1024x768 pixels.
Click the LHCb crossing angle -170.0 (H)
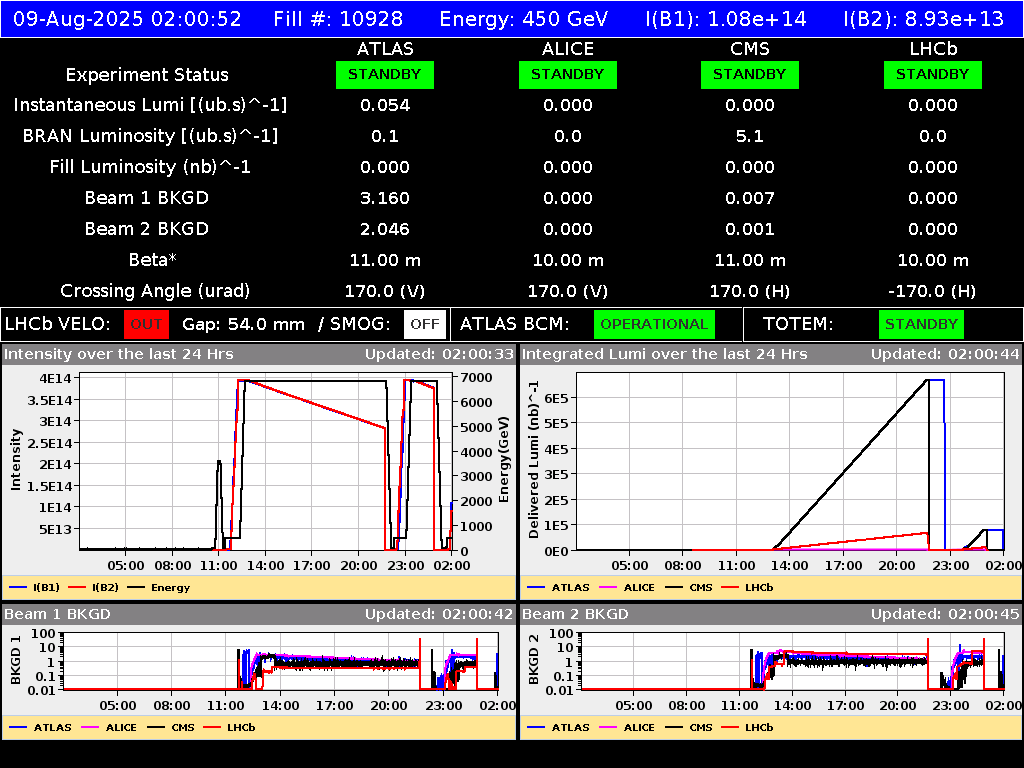click(x=933, y=291)
